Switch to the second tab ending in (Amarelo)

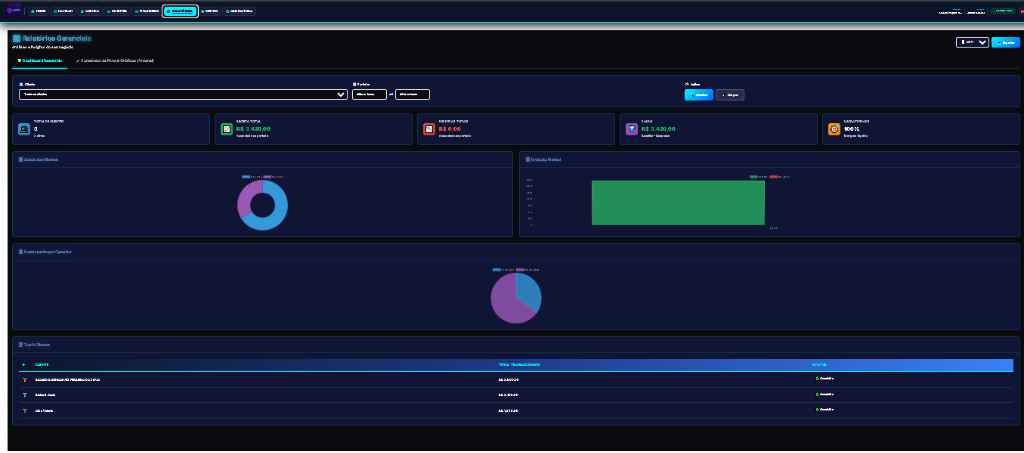(x=115, y=61)
